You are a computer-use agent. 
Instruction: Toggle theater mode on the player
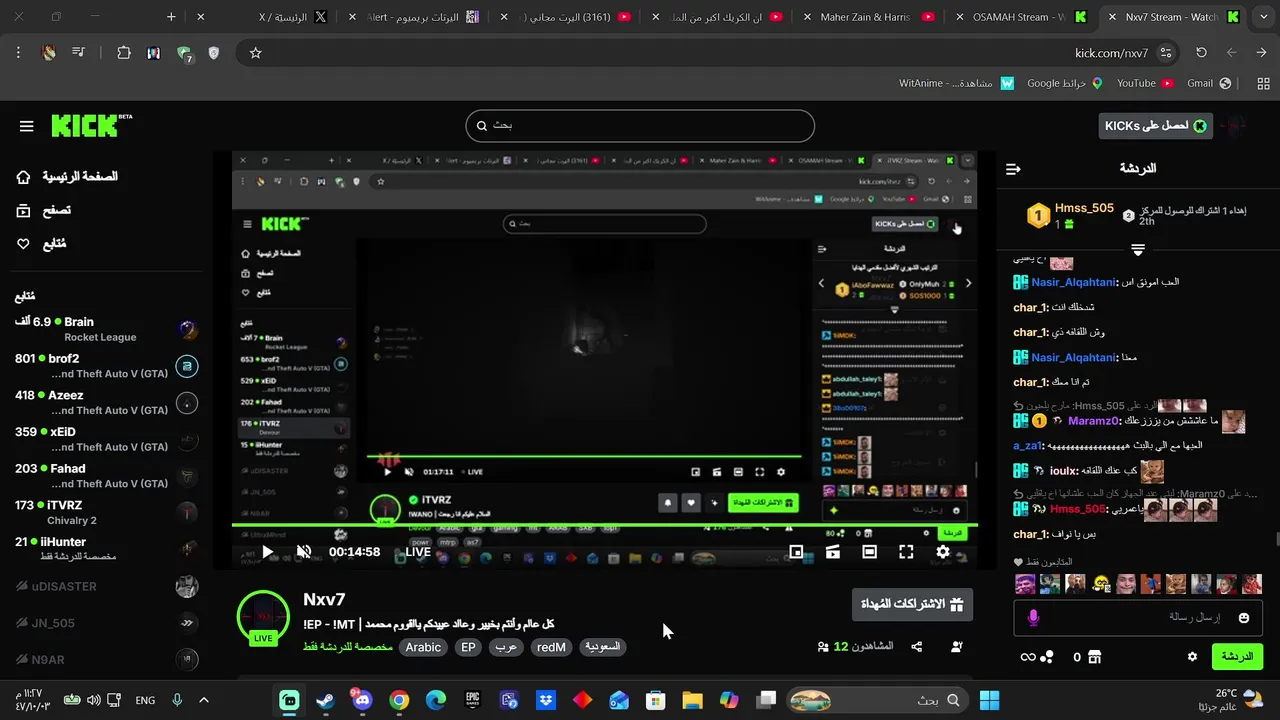869,552
